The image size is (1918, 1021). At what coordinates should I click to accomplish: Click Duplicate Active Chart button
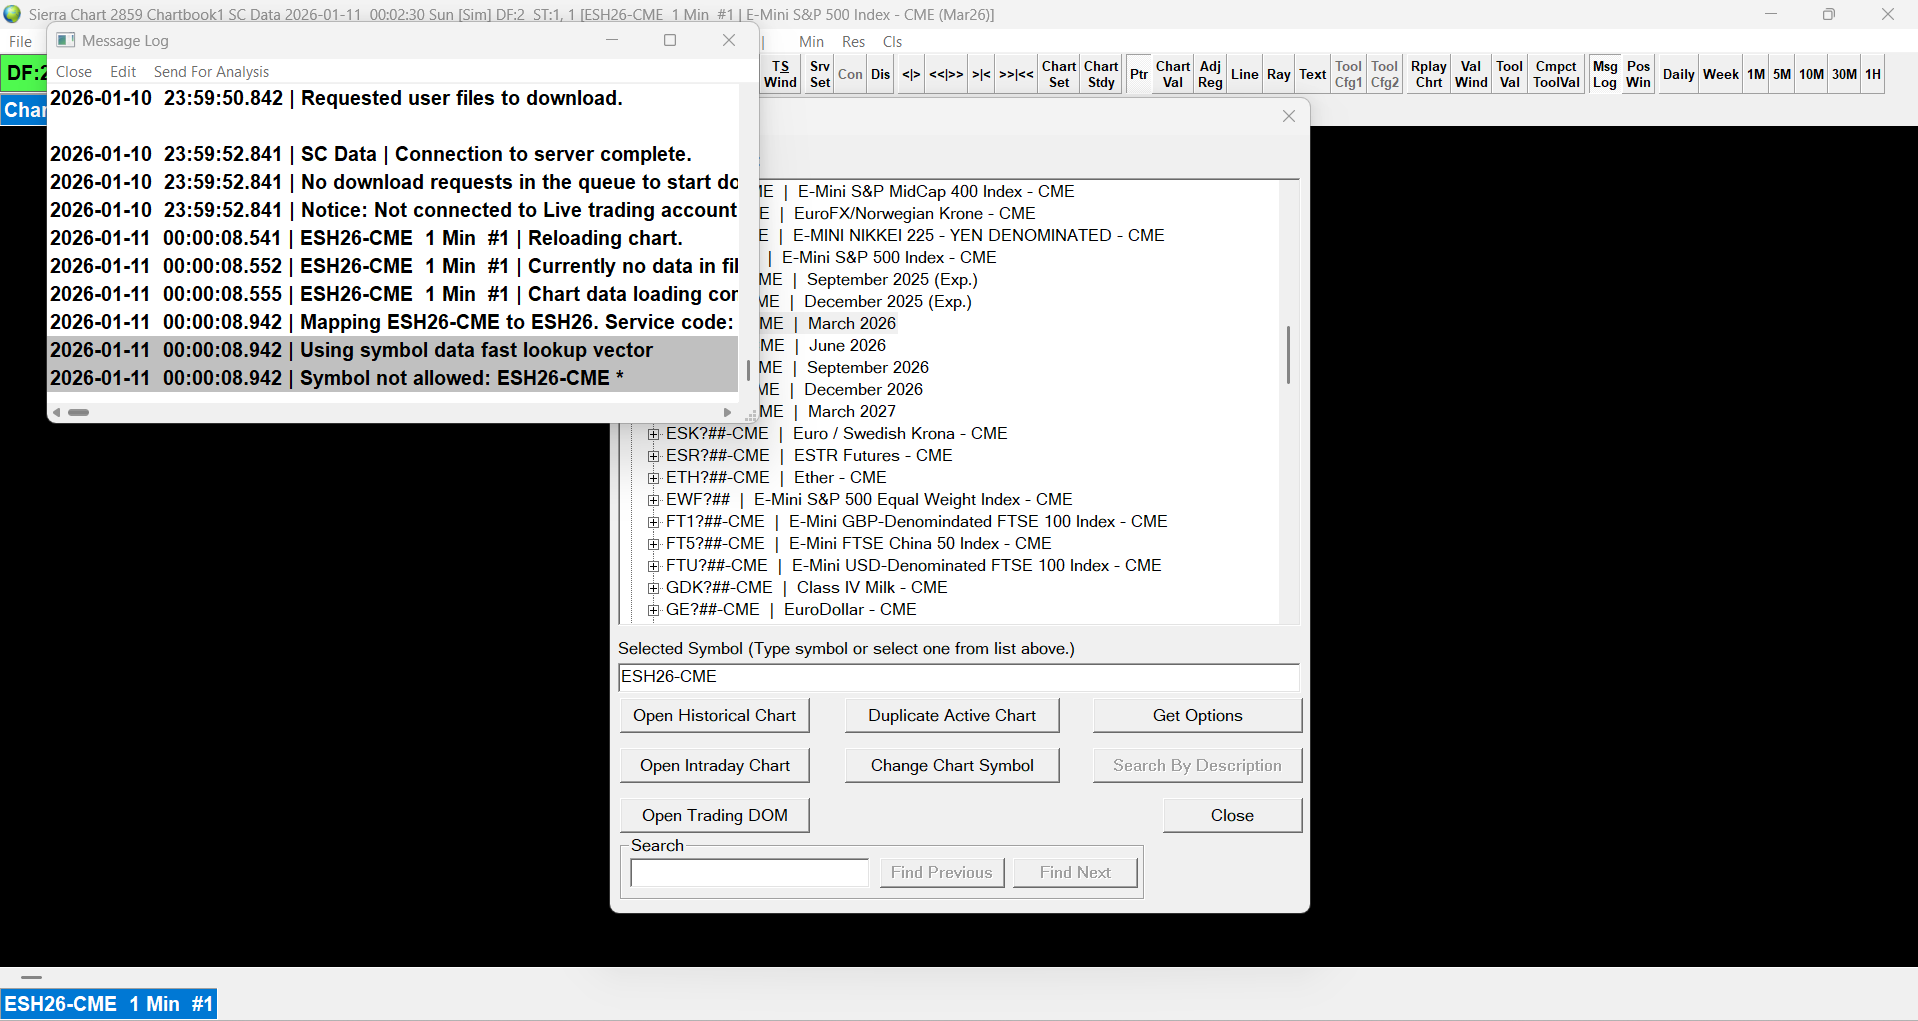click(951, 715)
